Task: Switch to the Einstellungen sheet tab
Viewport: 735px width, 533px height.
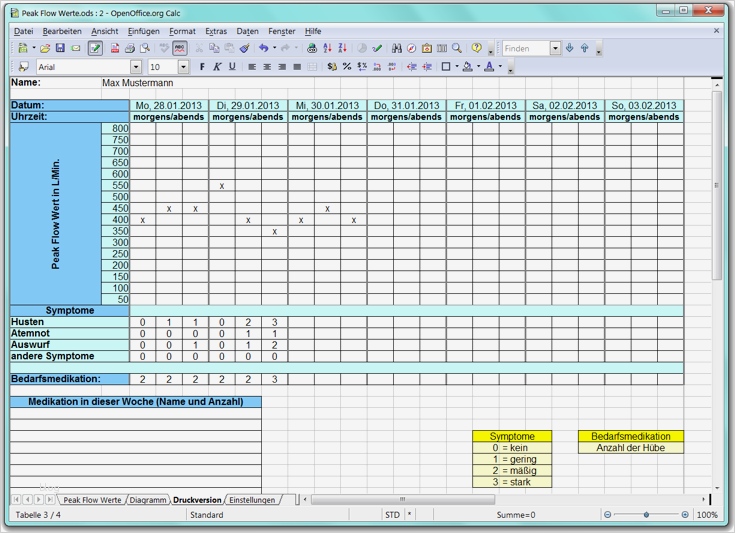Action: click(251, 499)
